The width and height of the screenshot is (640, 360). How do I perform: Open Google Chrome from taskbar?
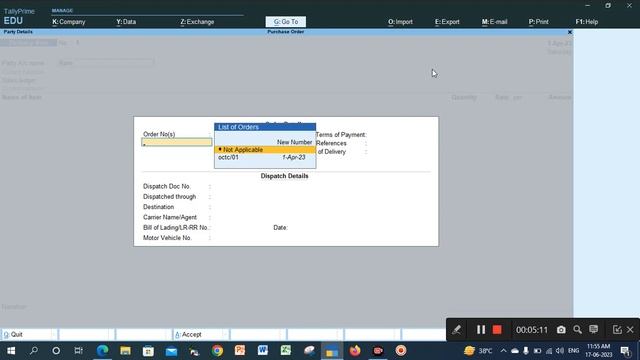pyautogui.click(x=217, y=351)
